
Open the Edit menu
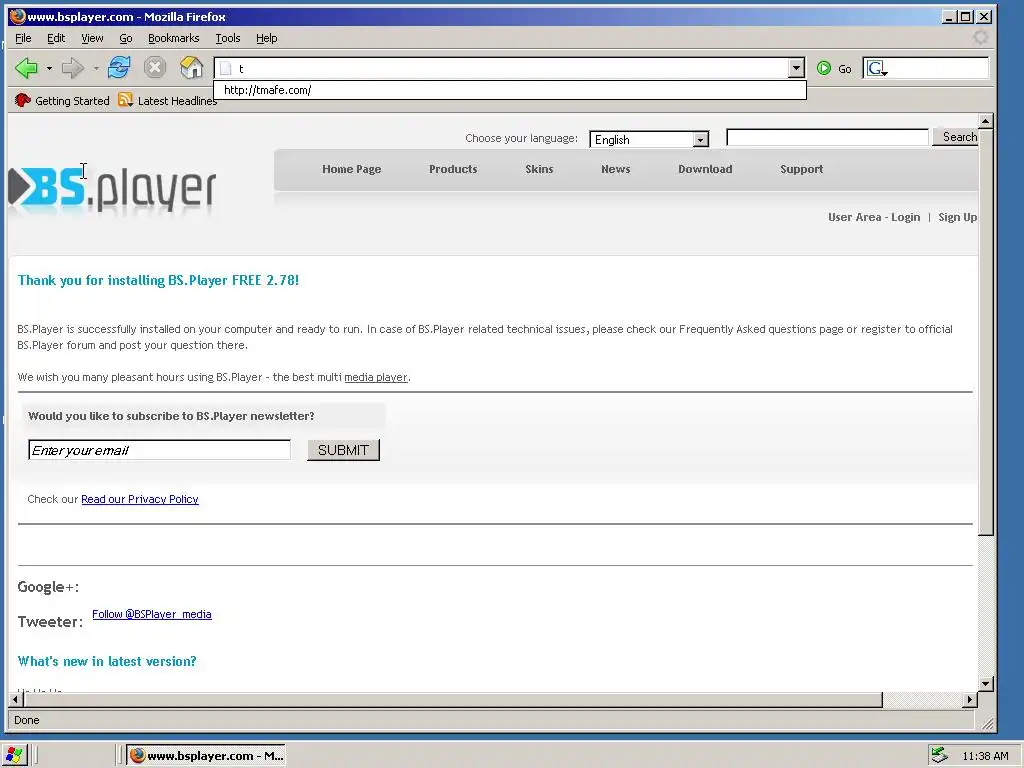point(56,38)
